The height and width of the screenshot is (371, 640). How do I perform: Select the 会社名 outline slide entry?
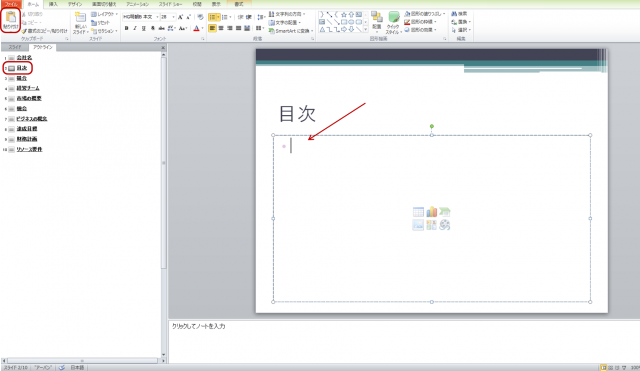pyautogui.click(x=24, y=58)
